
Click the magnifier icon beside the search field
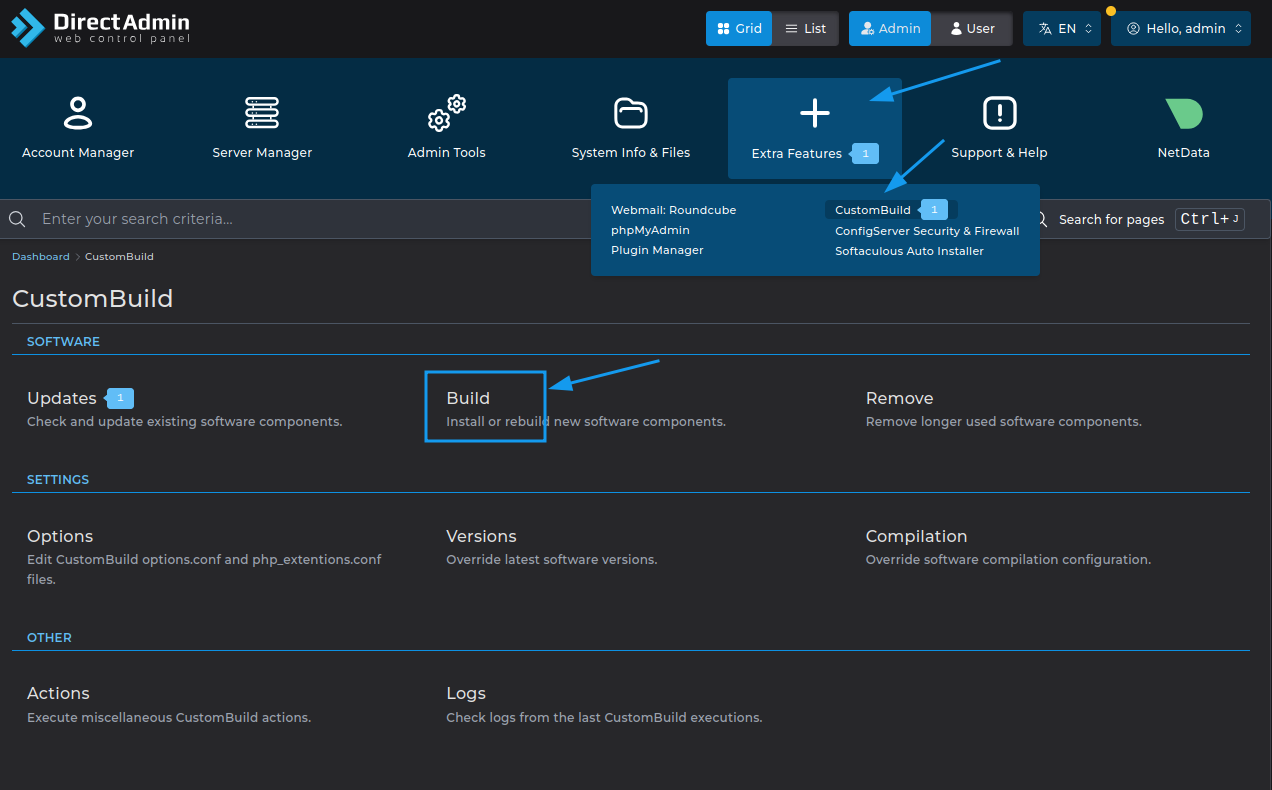click(17, 219)
